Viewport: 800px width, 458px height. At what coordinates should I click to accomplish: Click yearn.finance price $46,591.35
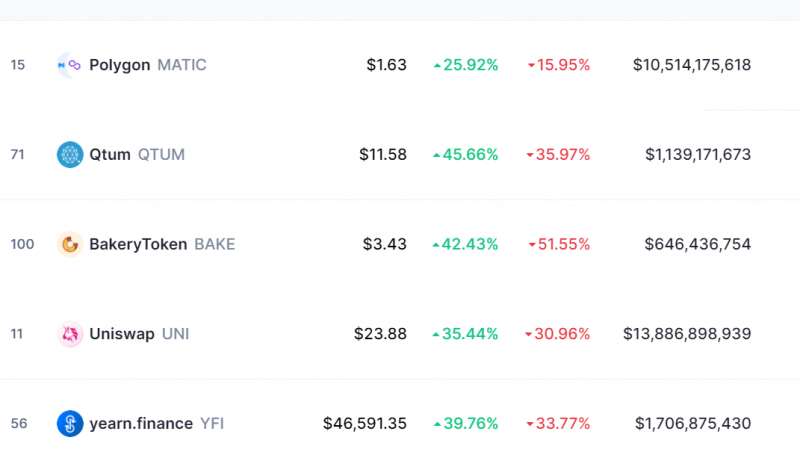coord(365,423)
